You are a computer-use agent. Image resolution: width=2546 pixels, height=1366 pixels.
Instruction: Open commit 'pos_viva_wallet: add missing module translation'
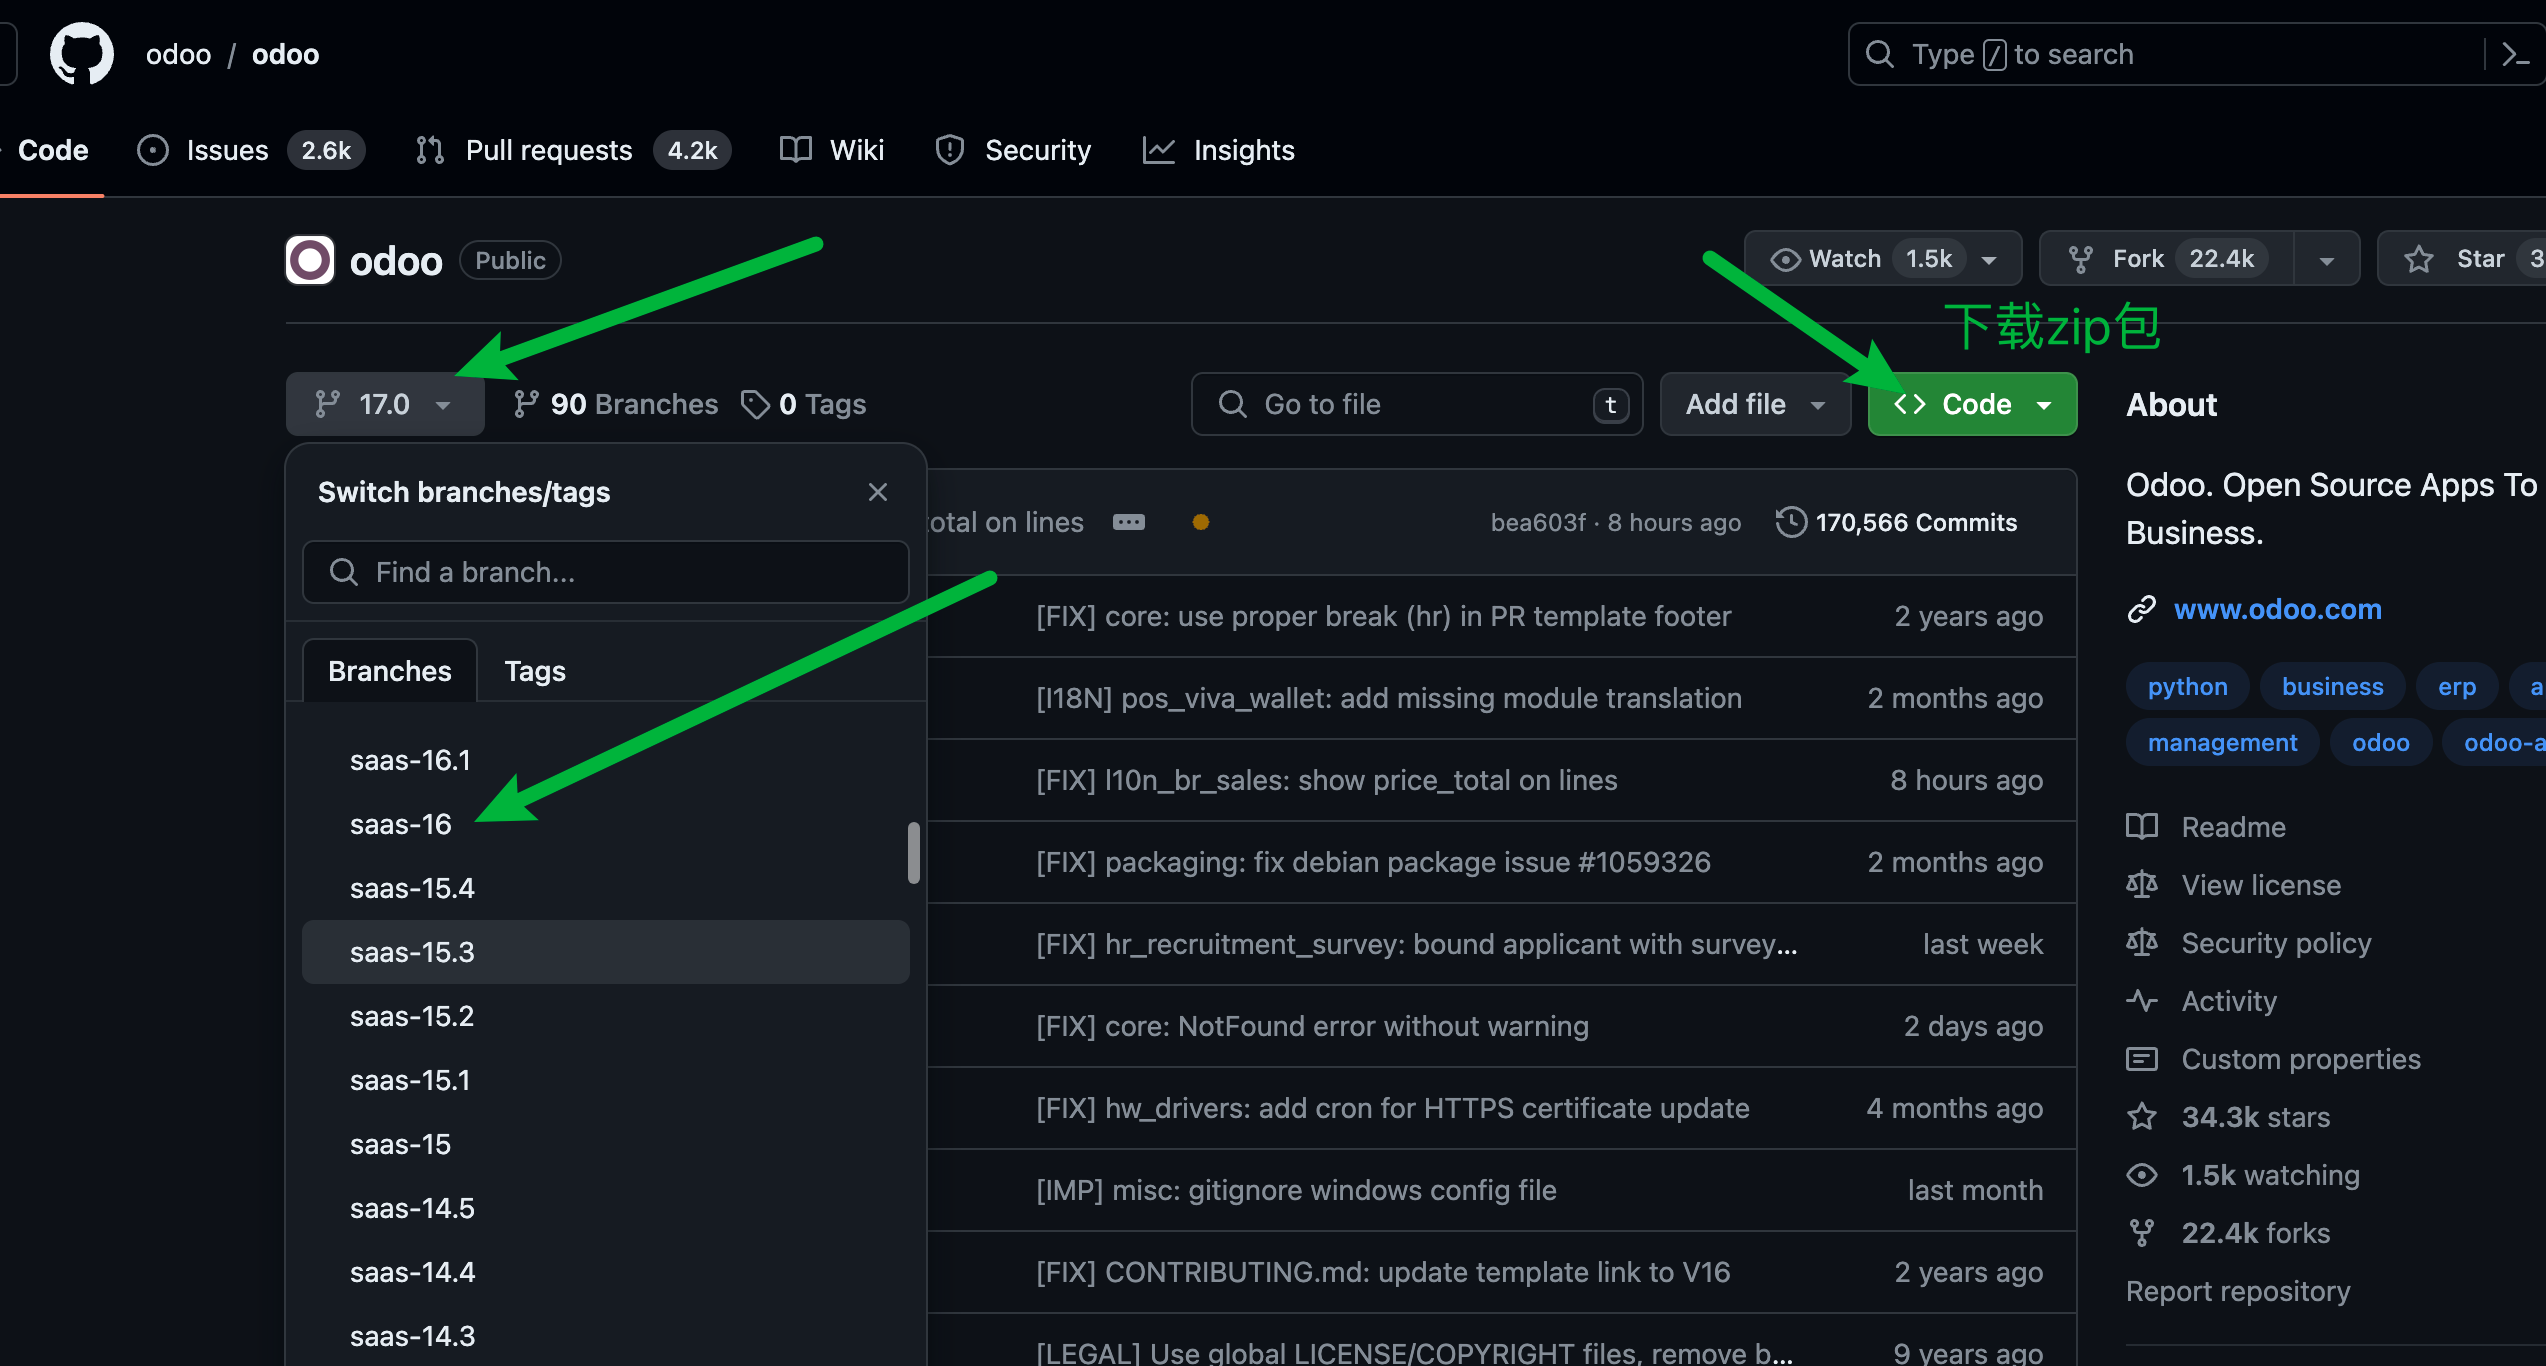pos(1389,698)
